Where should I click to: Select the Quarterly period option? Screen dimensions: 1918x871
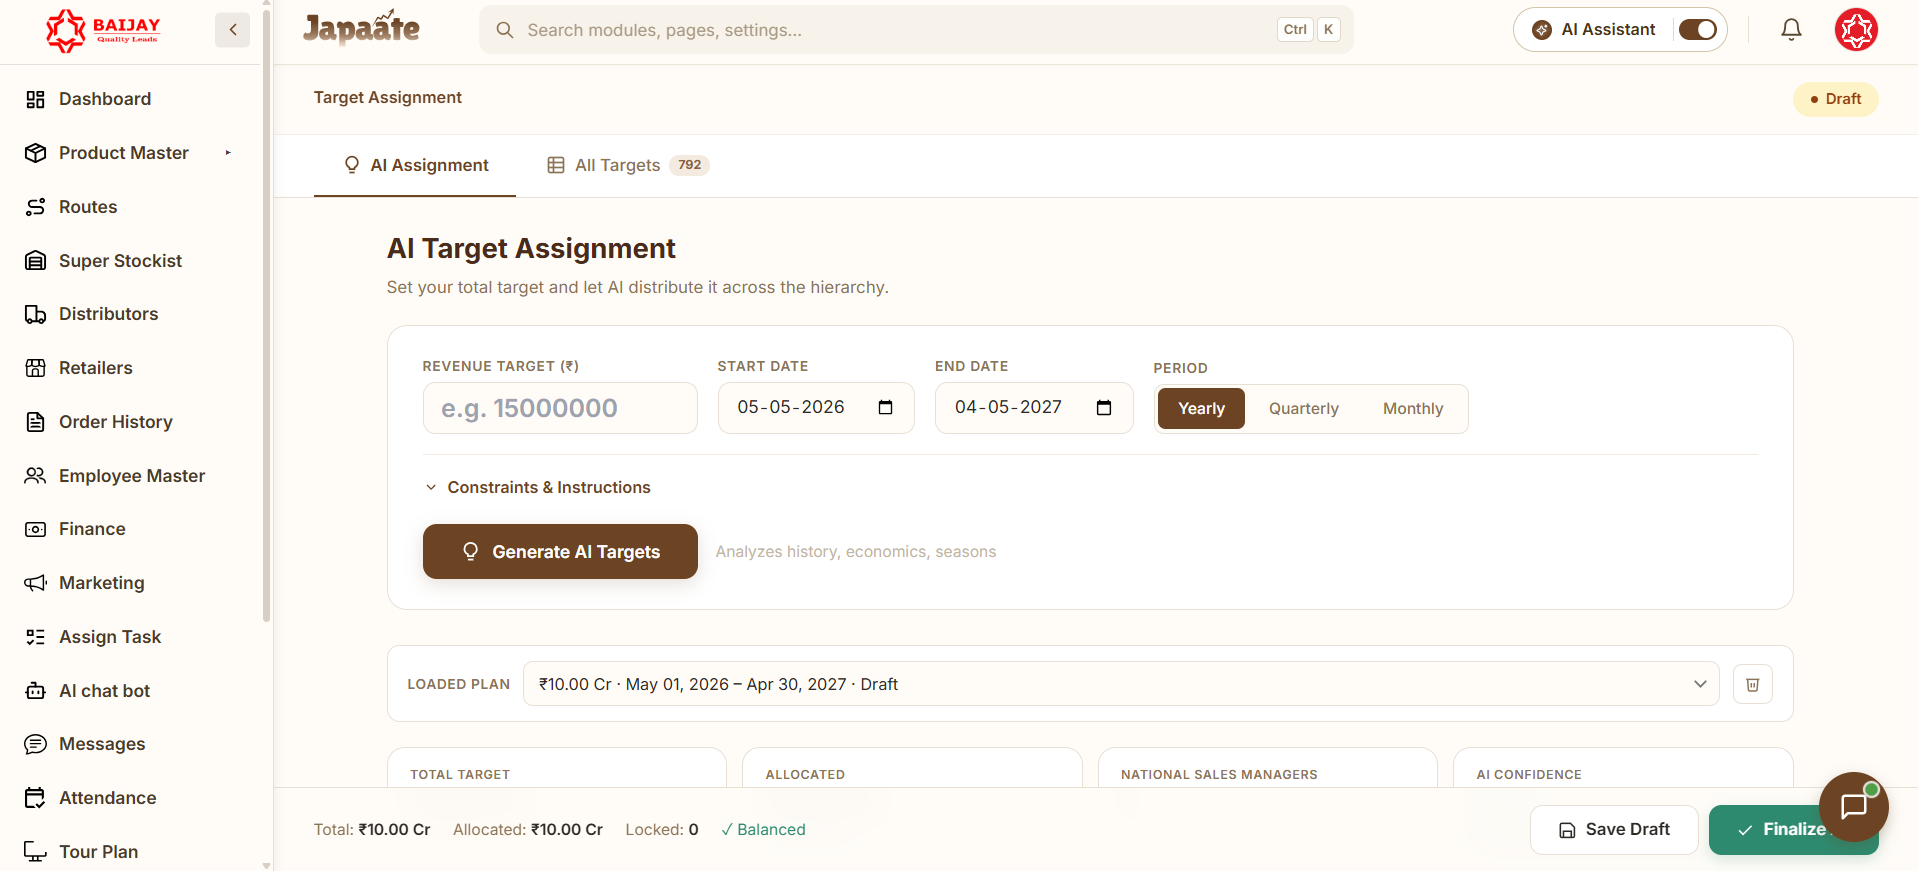click(x=1303, y=408)
